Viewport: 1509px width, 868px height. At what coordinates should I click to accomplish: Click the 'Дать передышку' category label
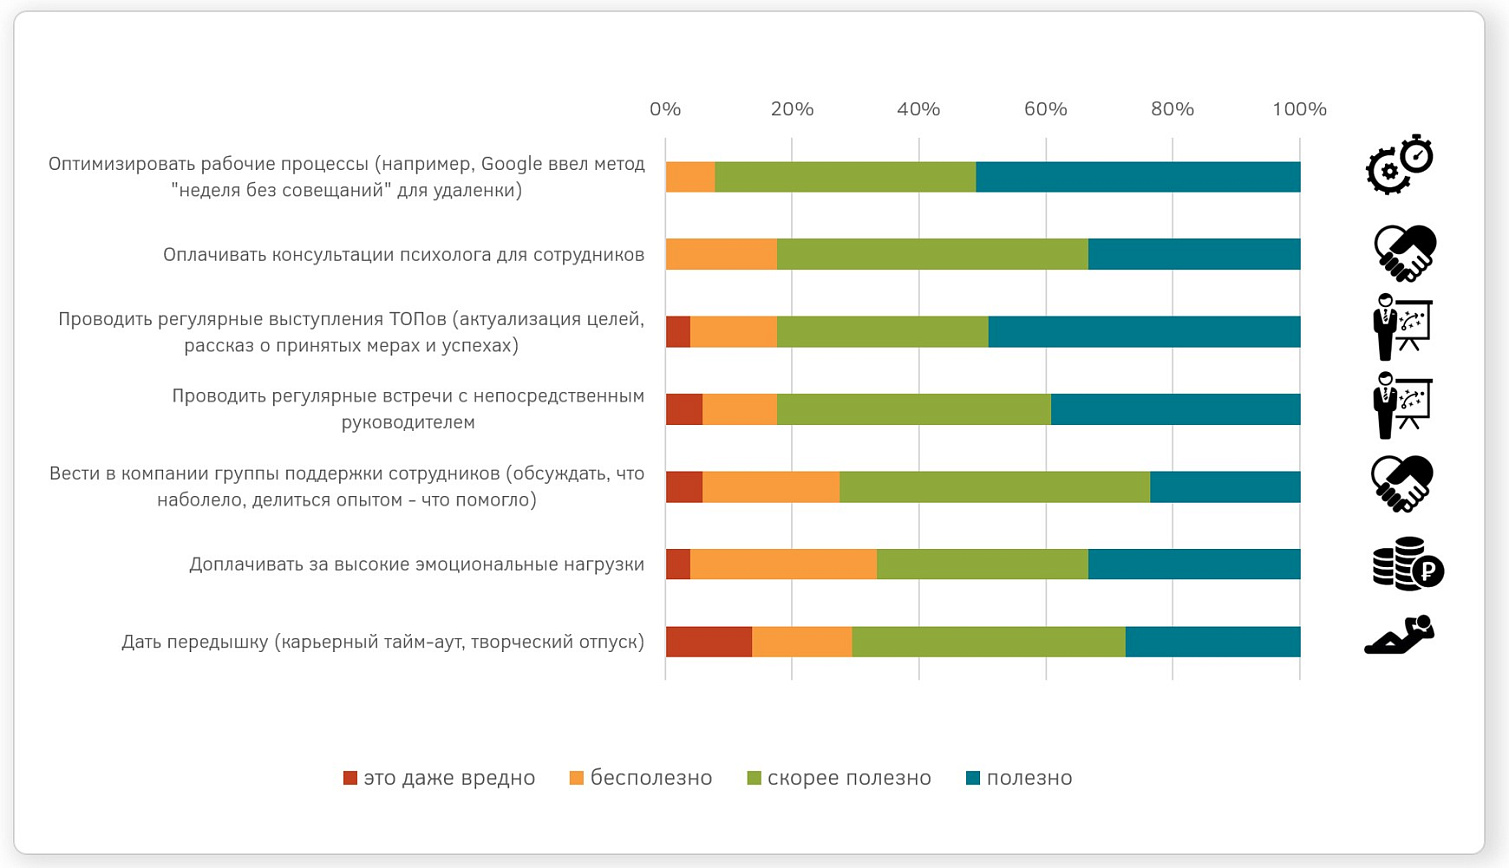tap(383, 642)
